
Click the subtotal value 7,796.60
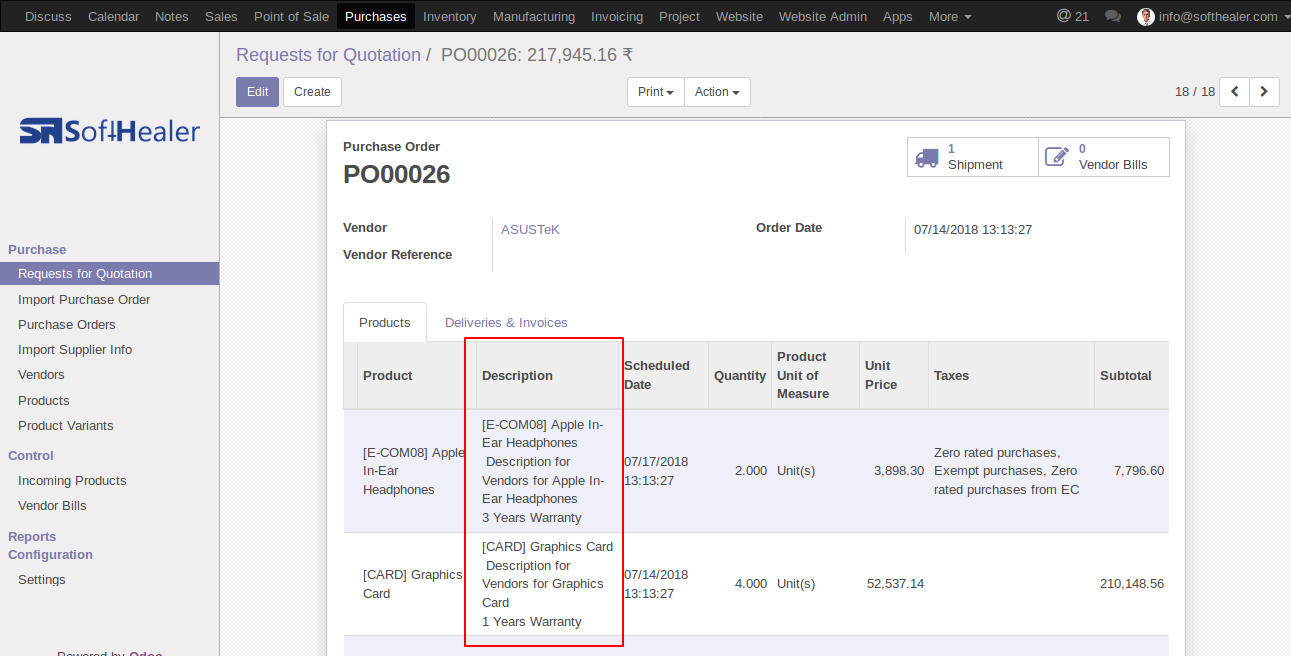pos(1139,470)
